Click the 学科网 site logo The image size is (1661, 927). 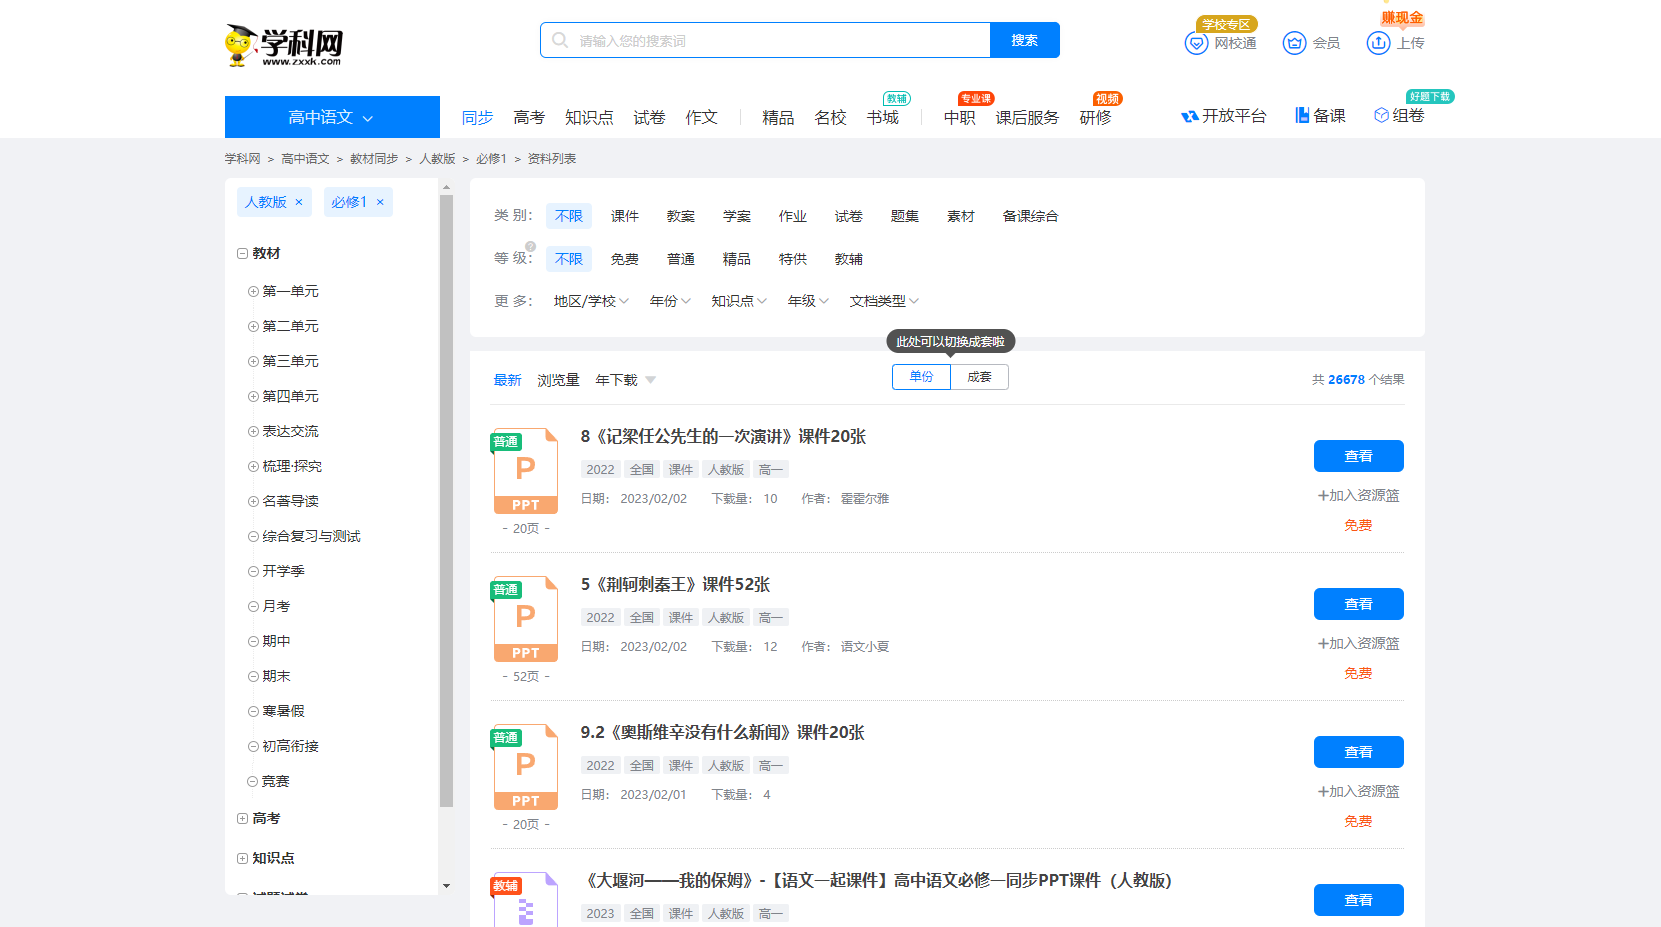pyautogui.click(x=282, y=42)
